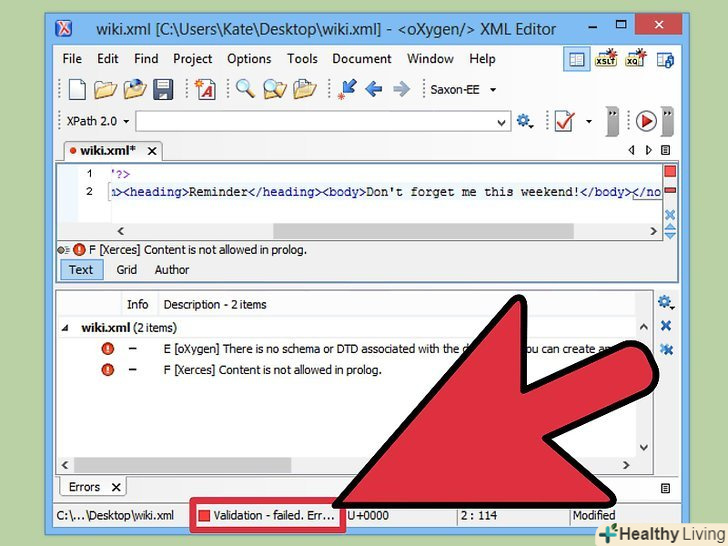This screenshot has width=728, height=546.
Task: Click the error icon beside Content is not allowed message
Action: [79, 250]
